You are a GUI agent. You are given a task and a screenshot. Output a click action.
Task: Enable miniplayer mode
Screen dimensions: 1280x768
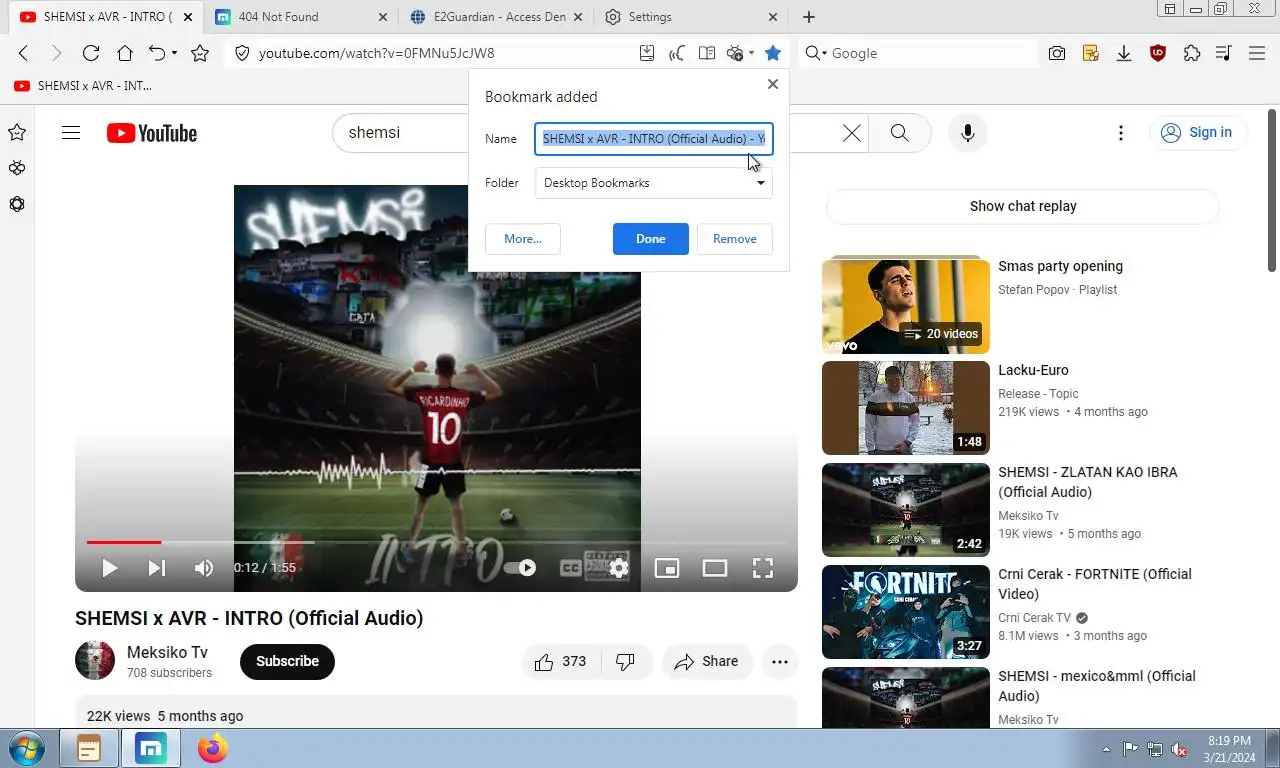coord(667,568)
